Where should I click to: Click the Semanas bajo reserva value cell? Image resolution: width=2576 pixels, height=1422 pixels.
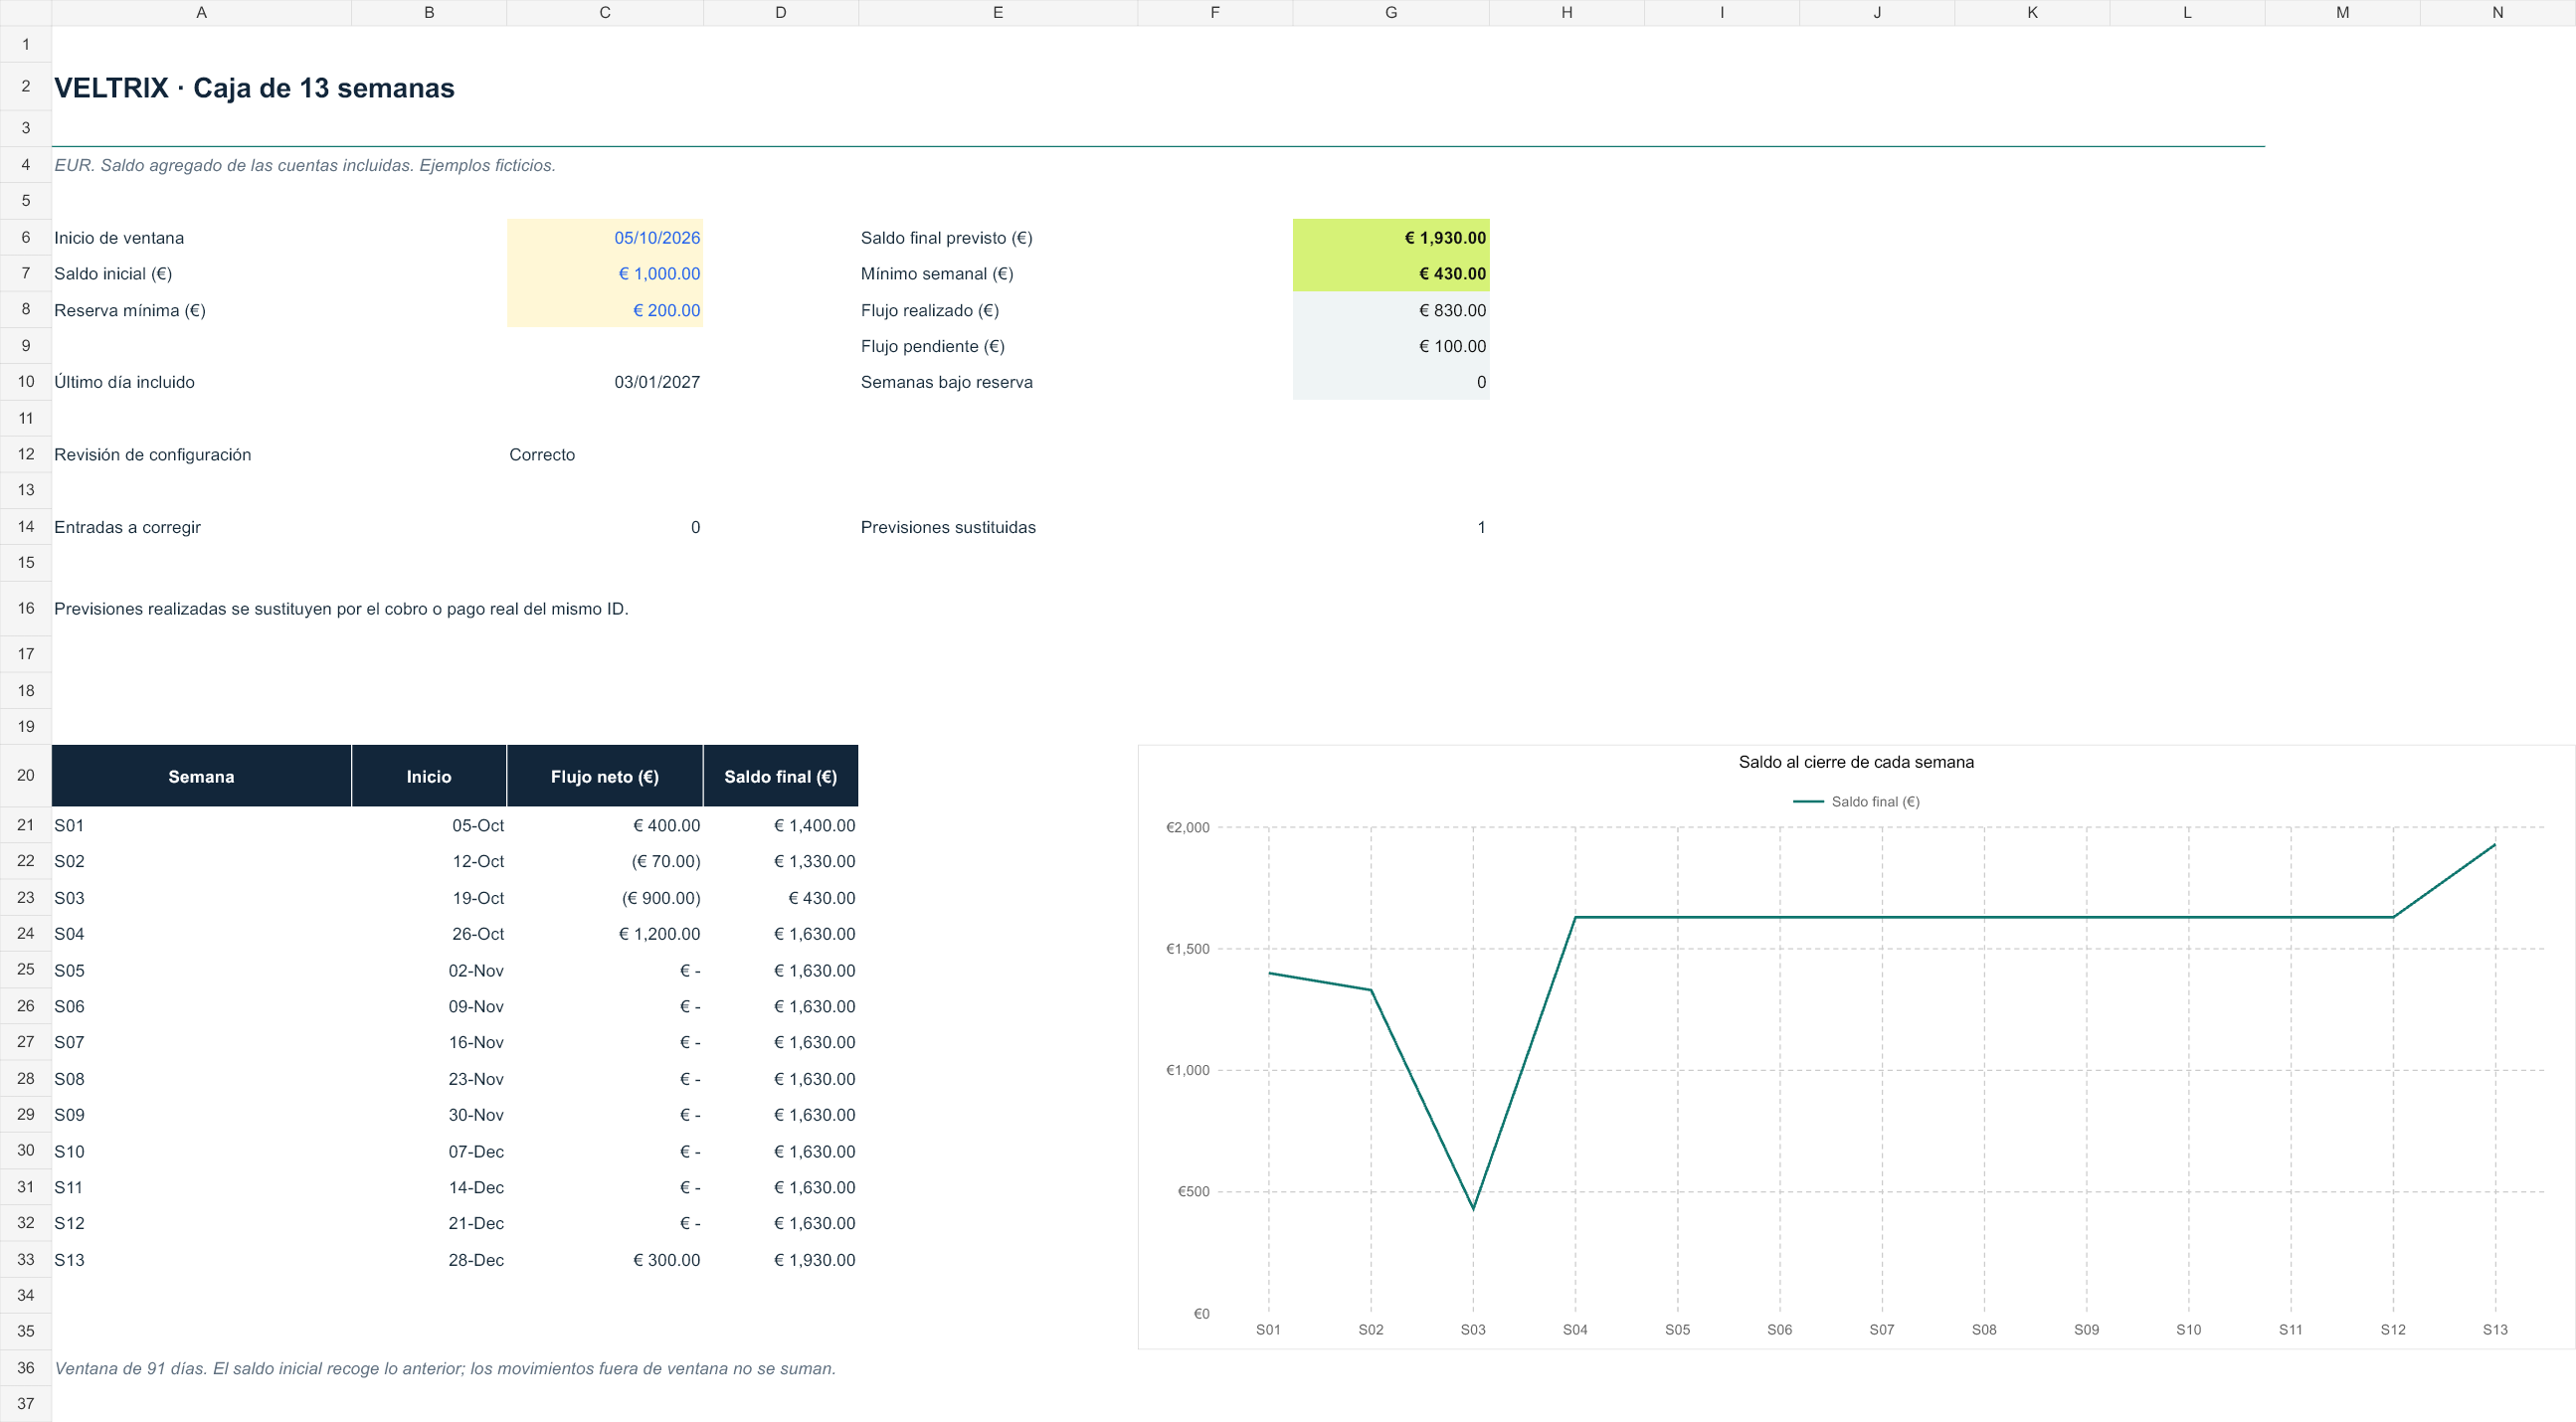1391,382
